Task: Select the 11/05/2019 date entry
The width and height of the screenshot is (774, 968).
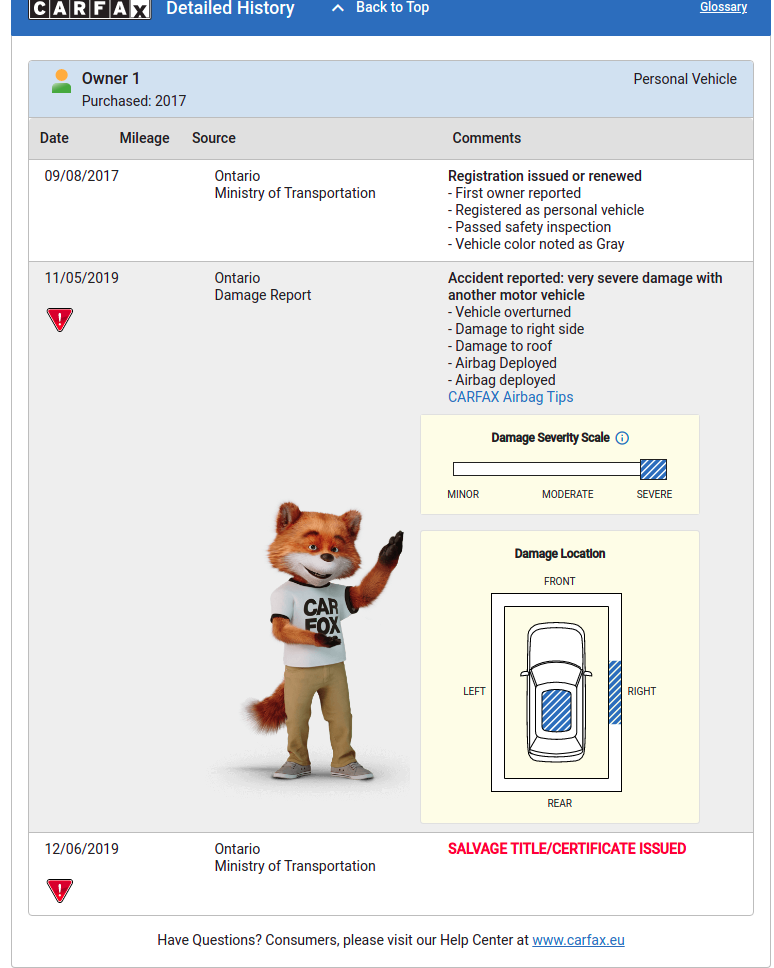Action: (x=81, y=278)
